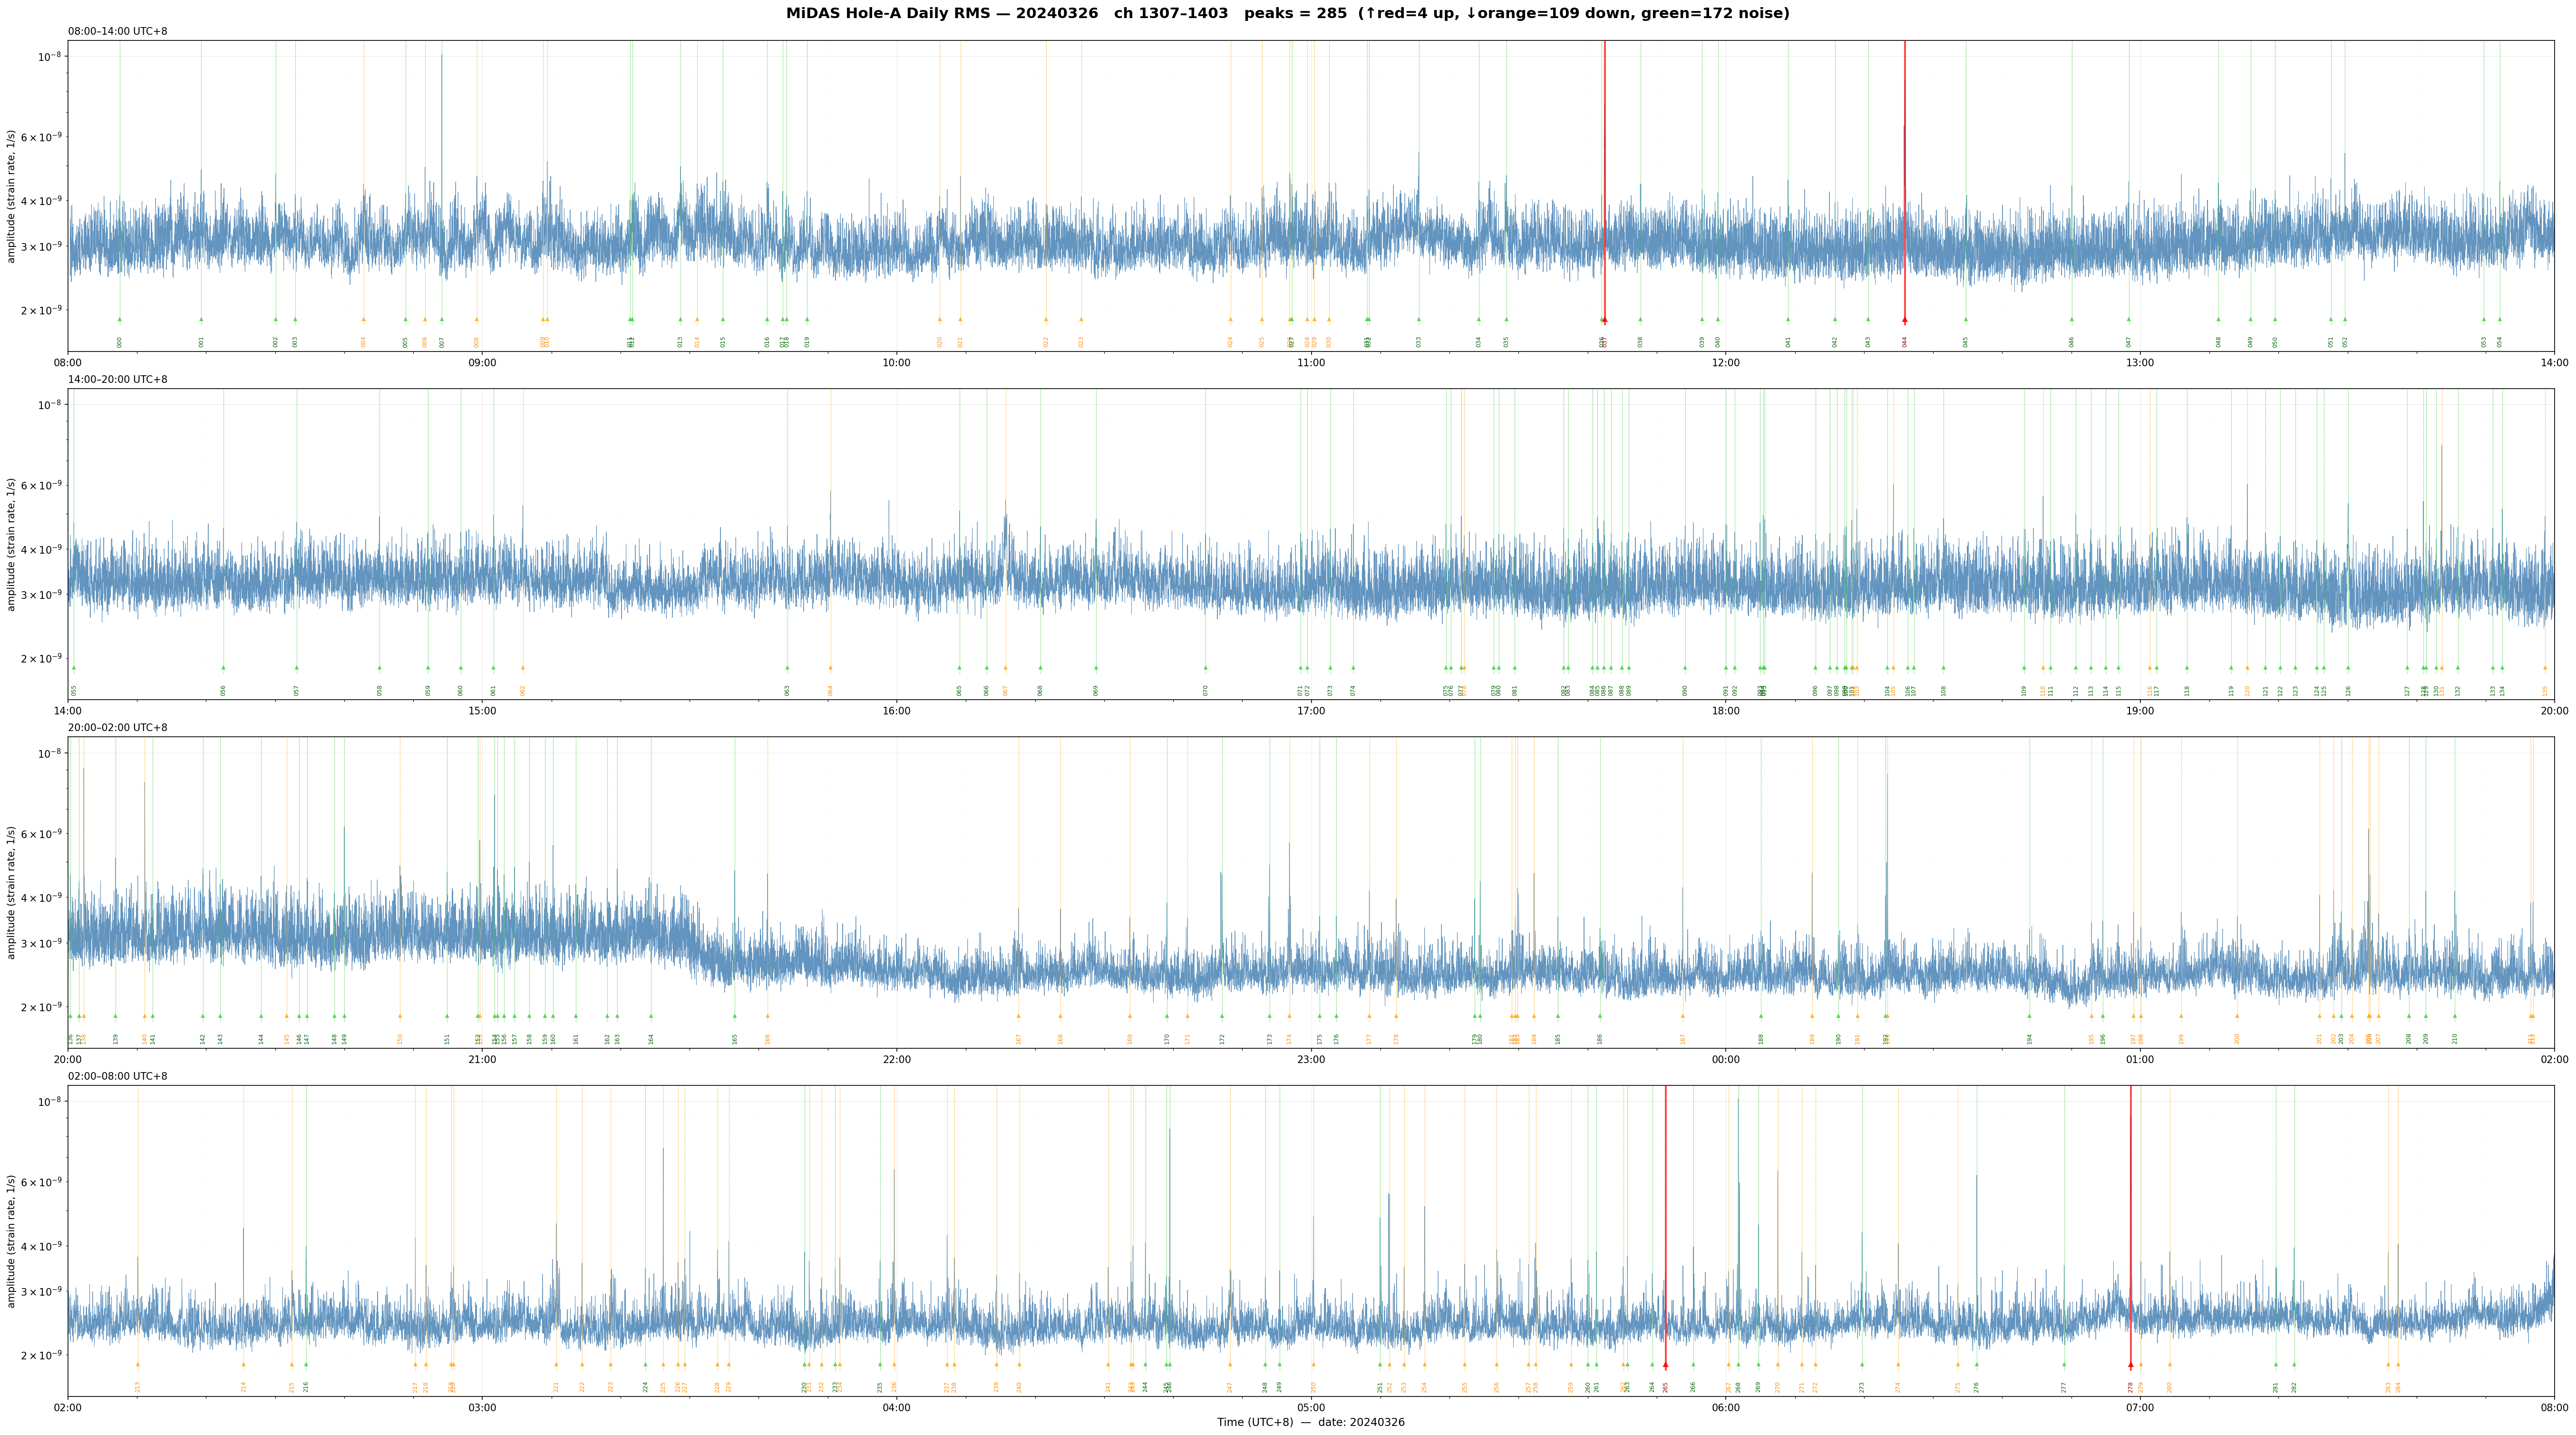This screenshot has width=2576, height=1435.
Task: Pick orange down peak marker 213
Action: click(x=137, y=1365)
